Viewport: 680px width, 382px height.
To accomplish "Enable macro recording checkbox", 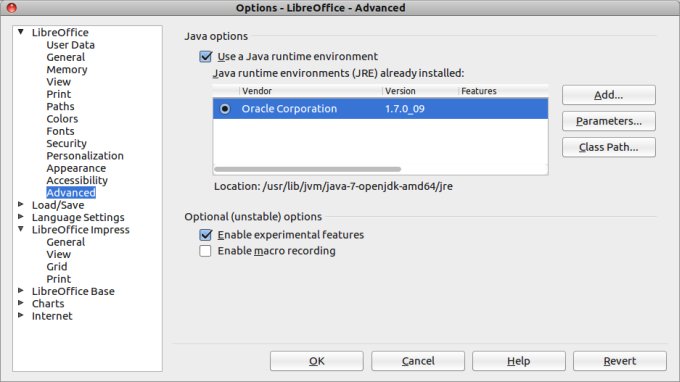I will (206, 251).
